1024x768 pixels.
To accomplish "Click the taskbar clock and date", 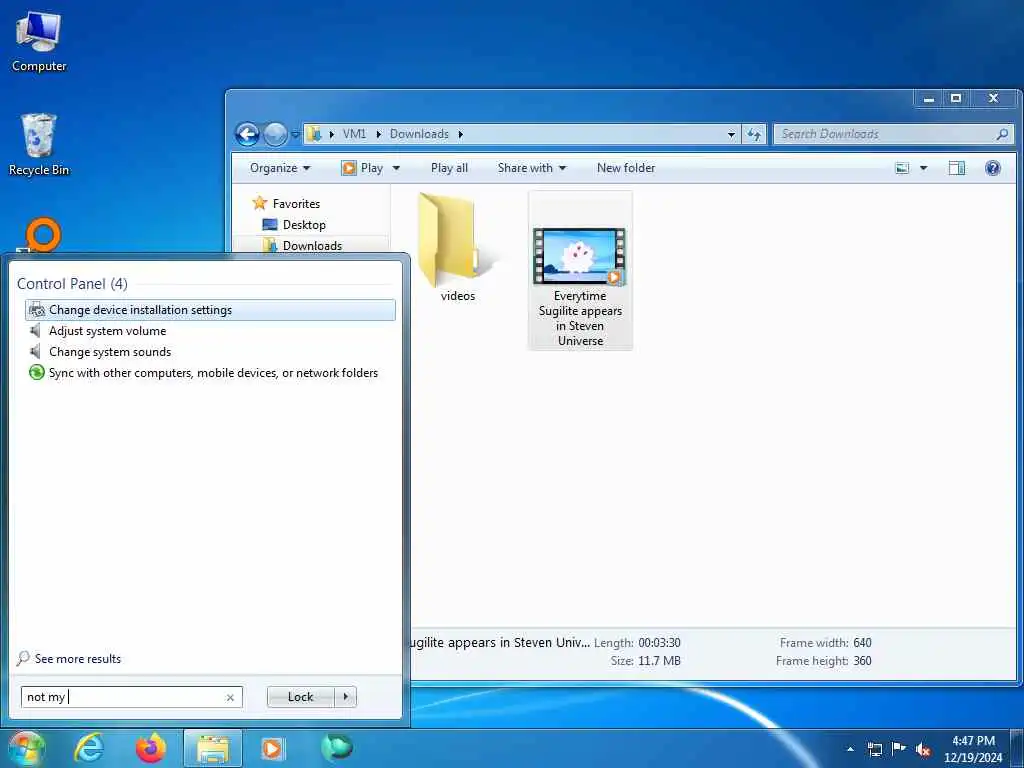I will tap(973, 749).
